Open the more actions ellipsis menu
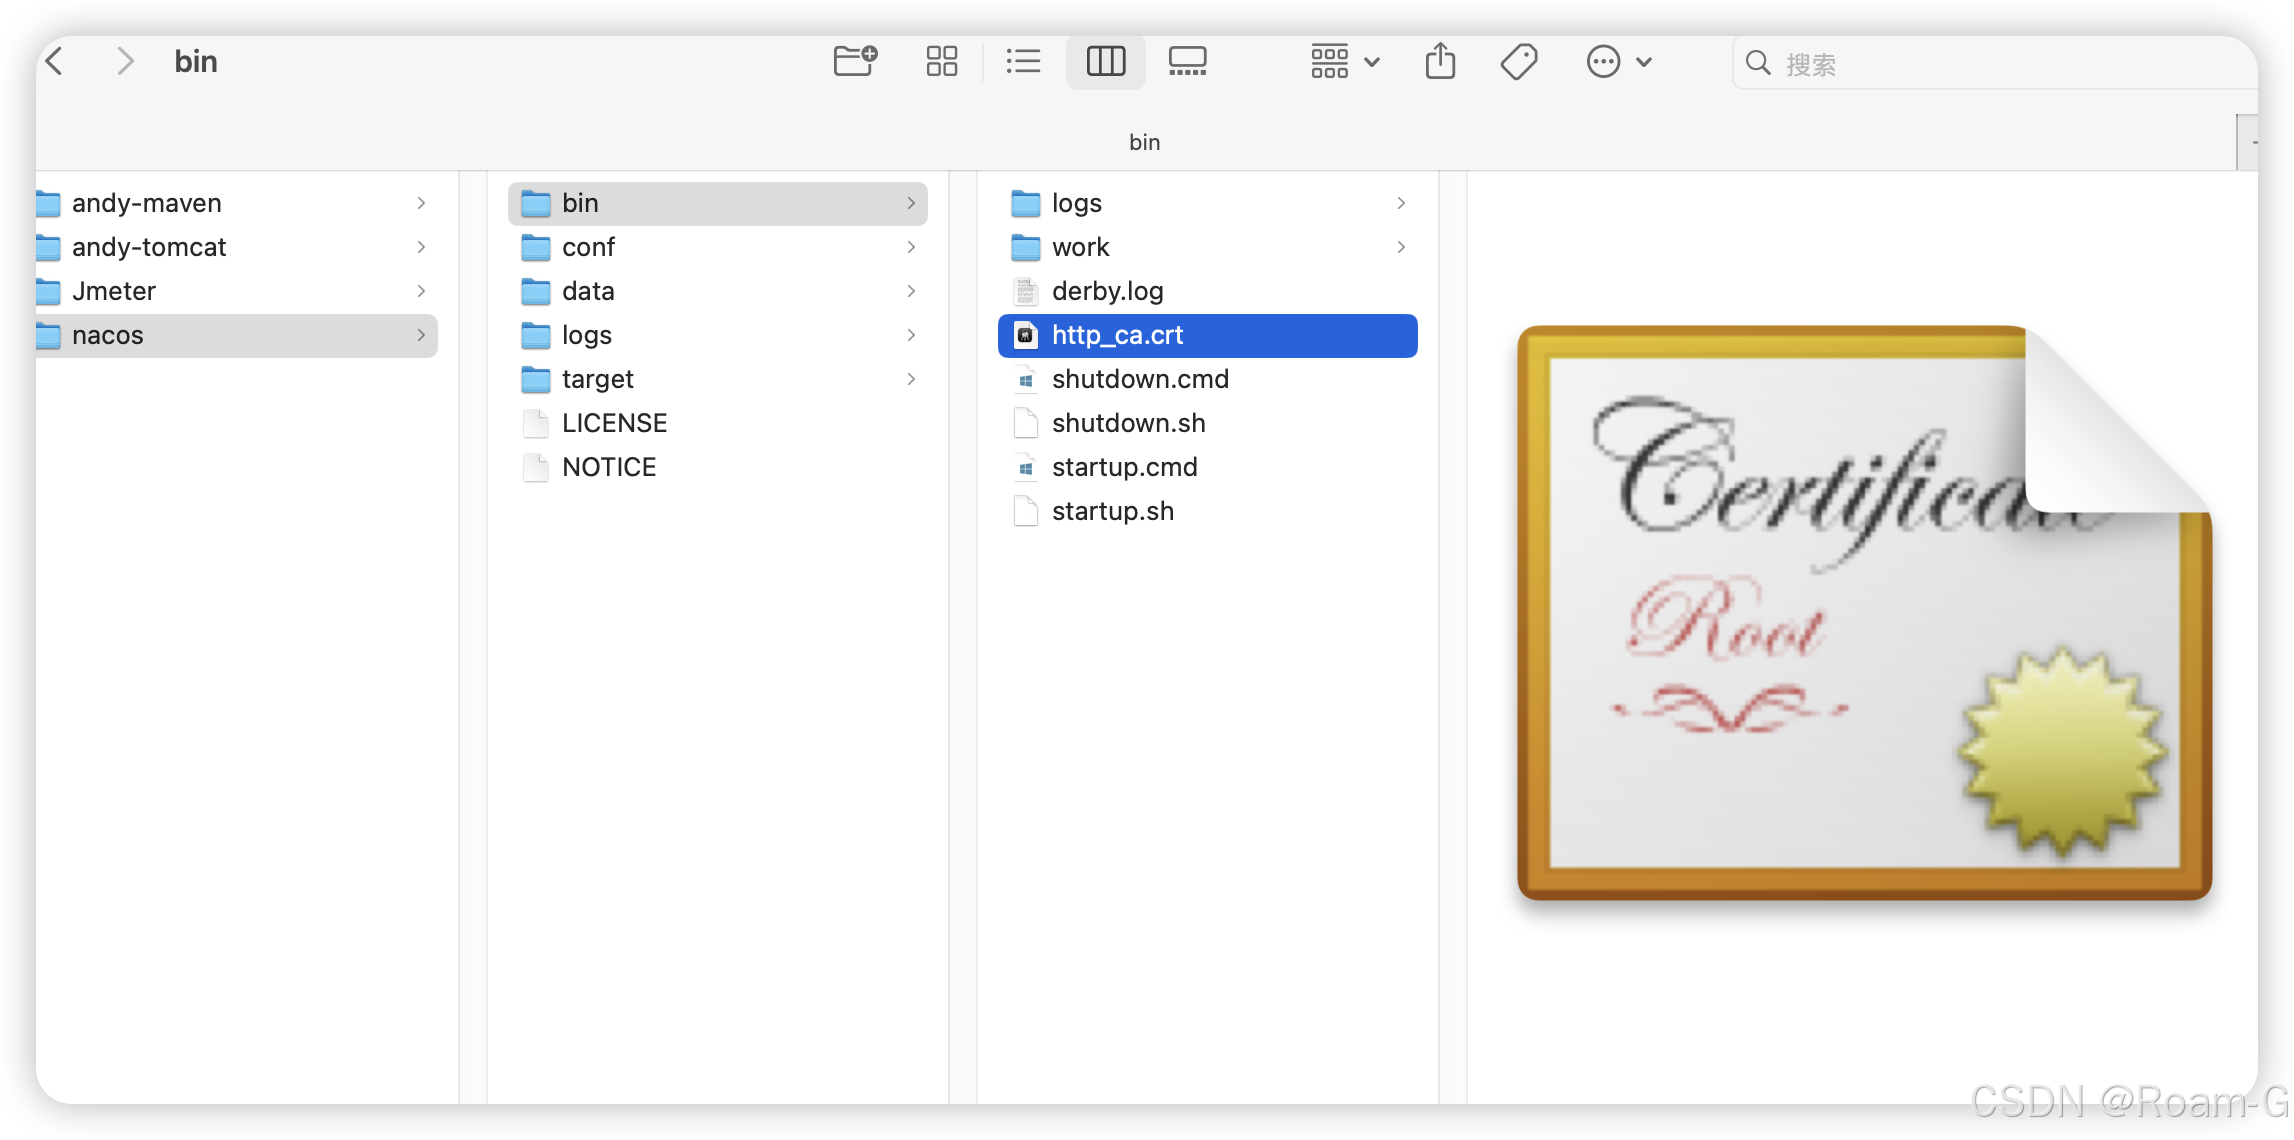2294x1140 pixels. (x=1618, y=62)
